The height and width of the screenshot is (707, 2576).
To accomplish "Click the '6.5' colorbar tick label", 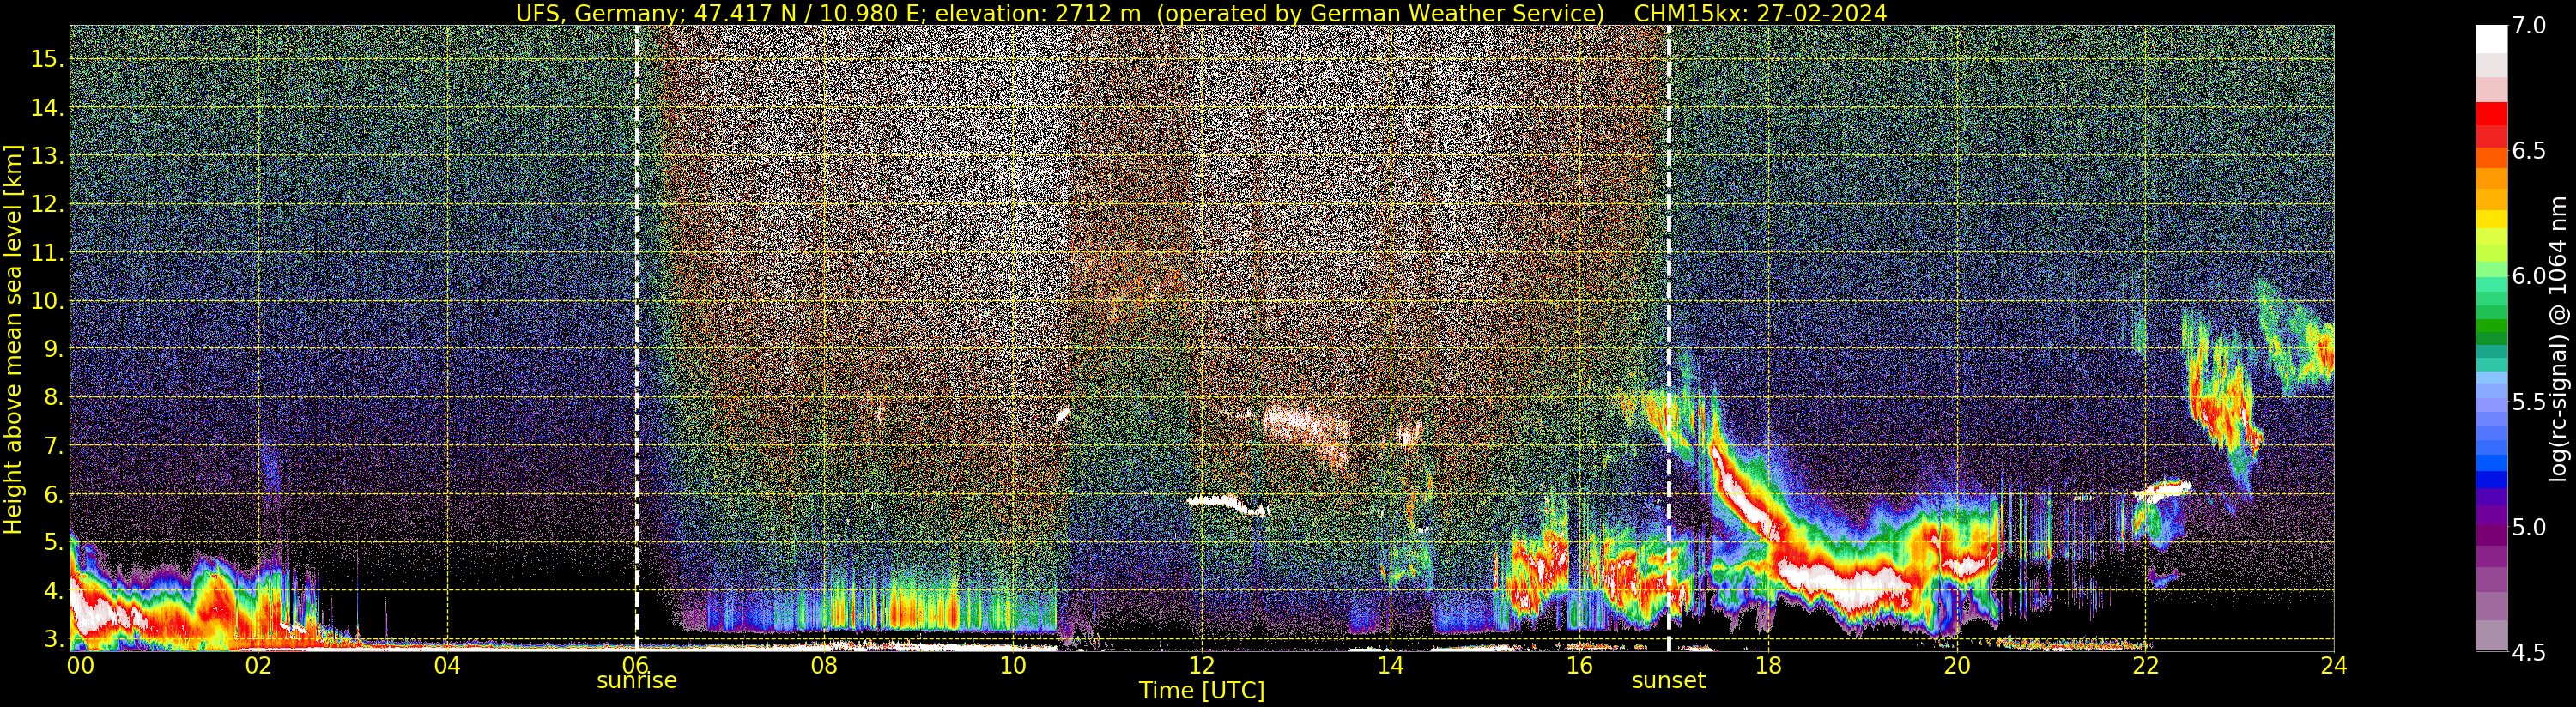I will pos(2529,152).
